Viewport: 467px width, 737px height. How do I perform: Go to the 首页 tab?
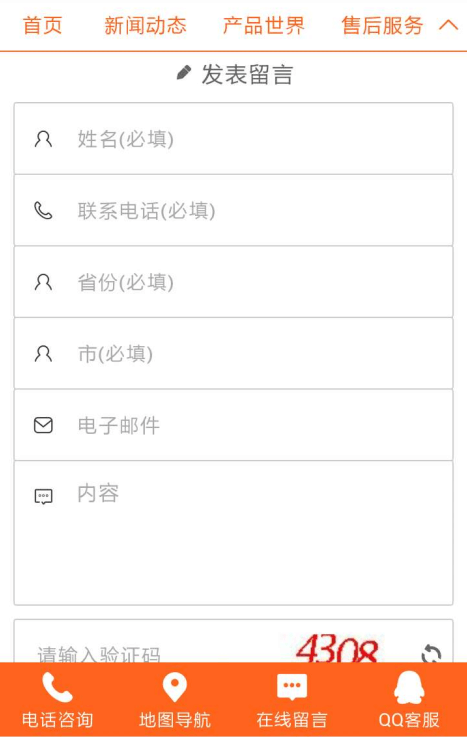[x=43, y=25]
